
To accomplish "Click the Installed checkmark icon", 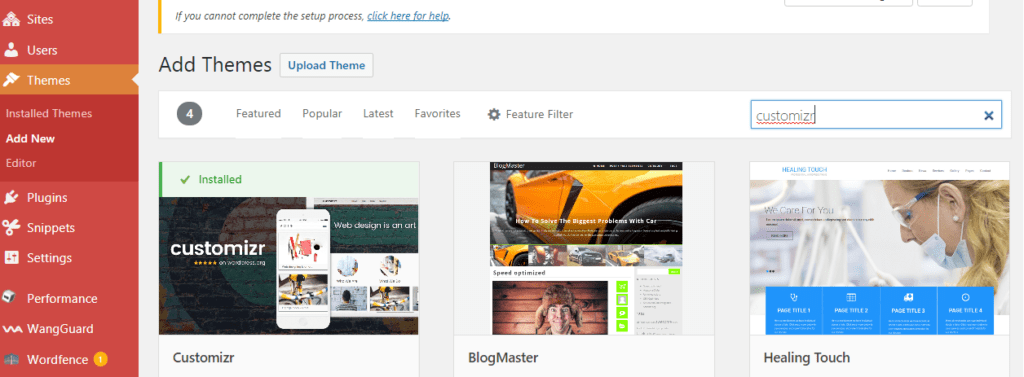I will click(x=185, y=179).
